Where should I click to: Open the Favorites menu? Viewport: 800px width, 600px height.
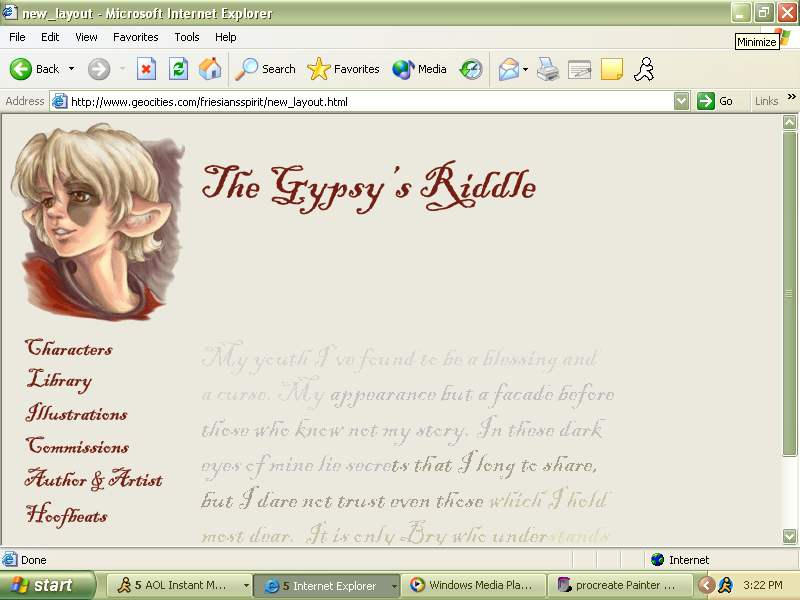136,37
